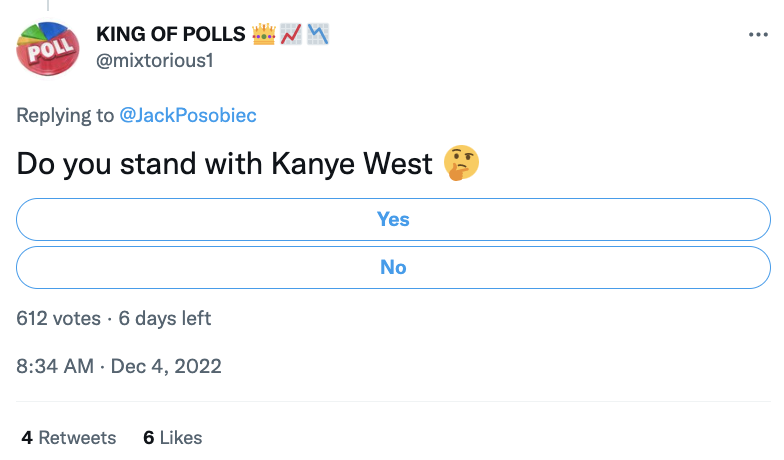Click the crown emoji in display name

(264, 34)
